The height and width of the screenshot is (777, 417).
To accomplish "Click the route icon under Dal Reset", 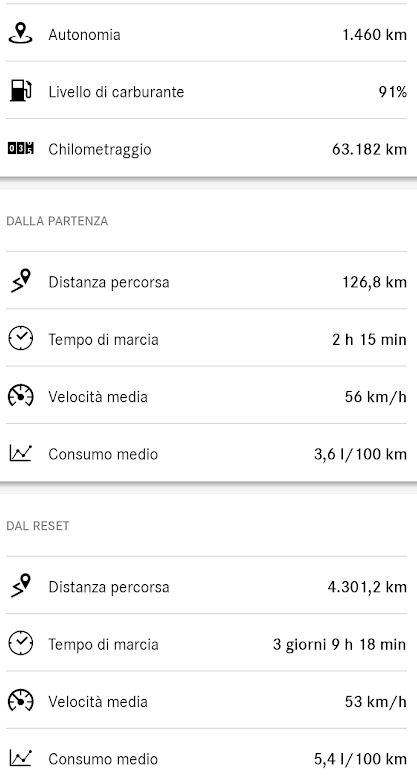I will click(20, 585).
